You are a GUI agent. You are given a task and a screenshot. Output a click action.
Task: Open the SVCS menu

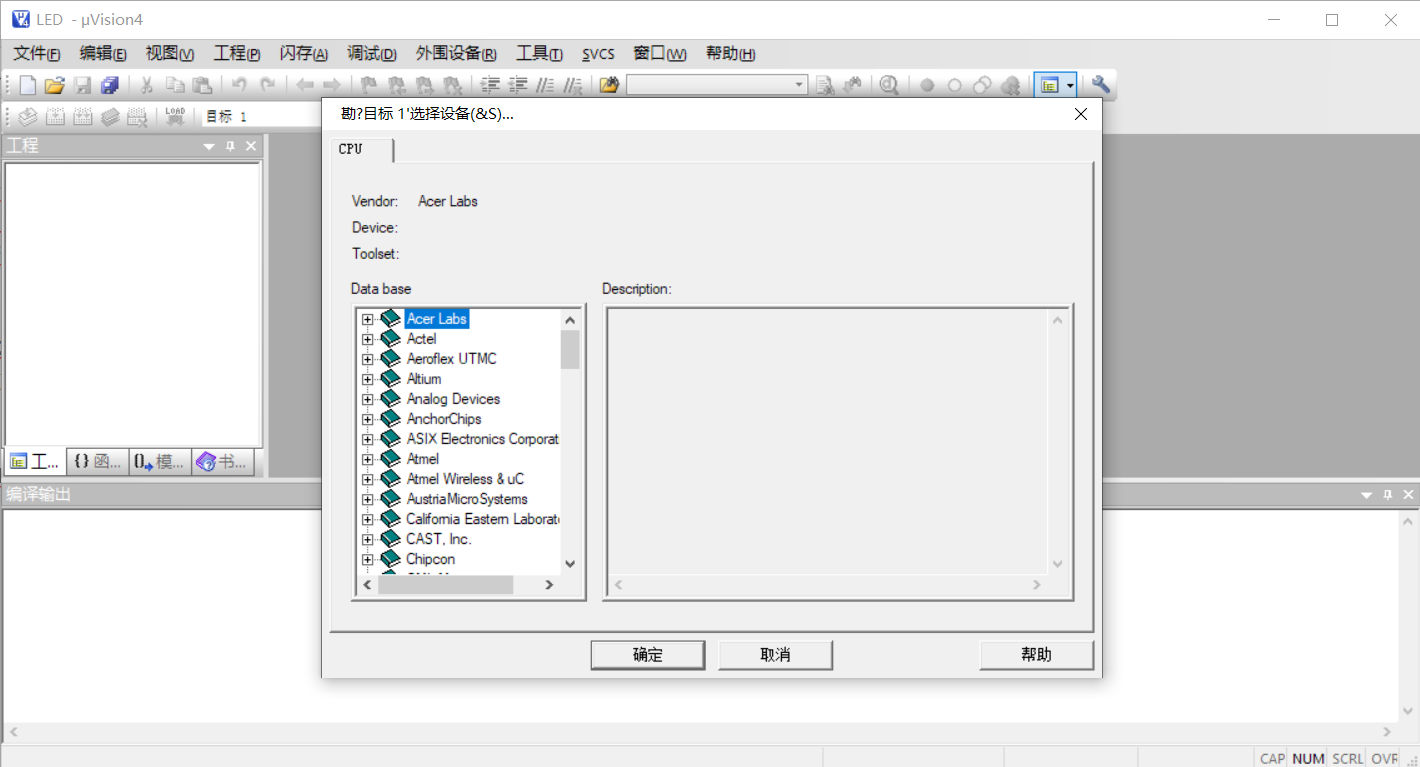pyautogui.click(x=599, y=54)
